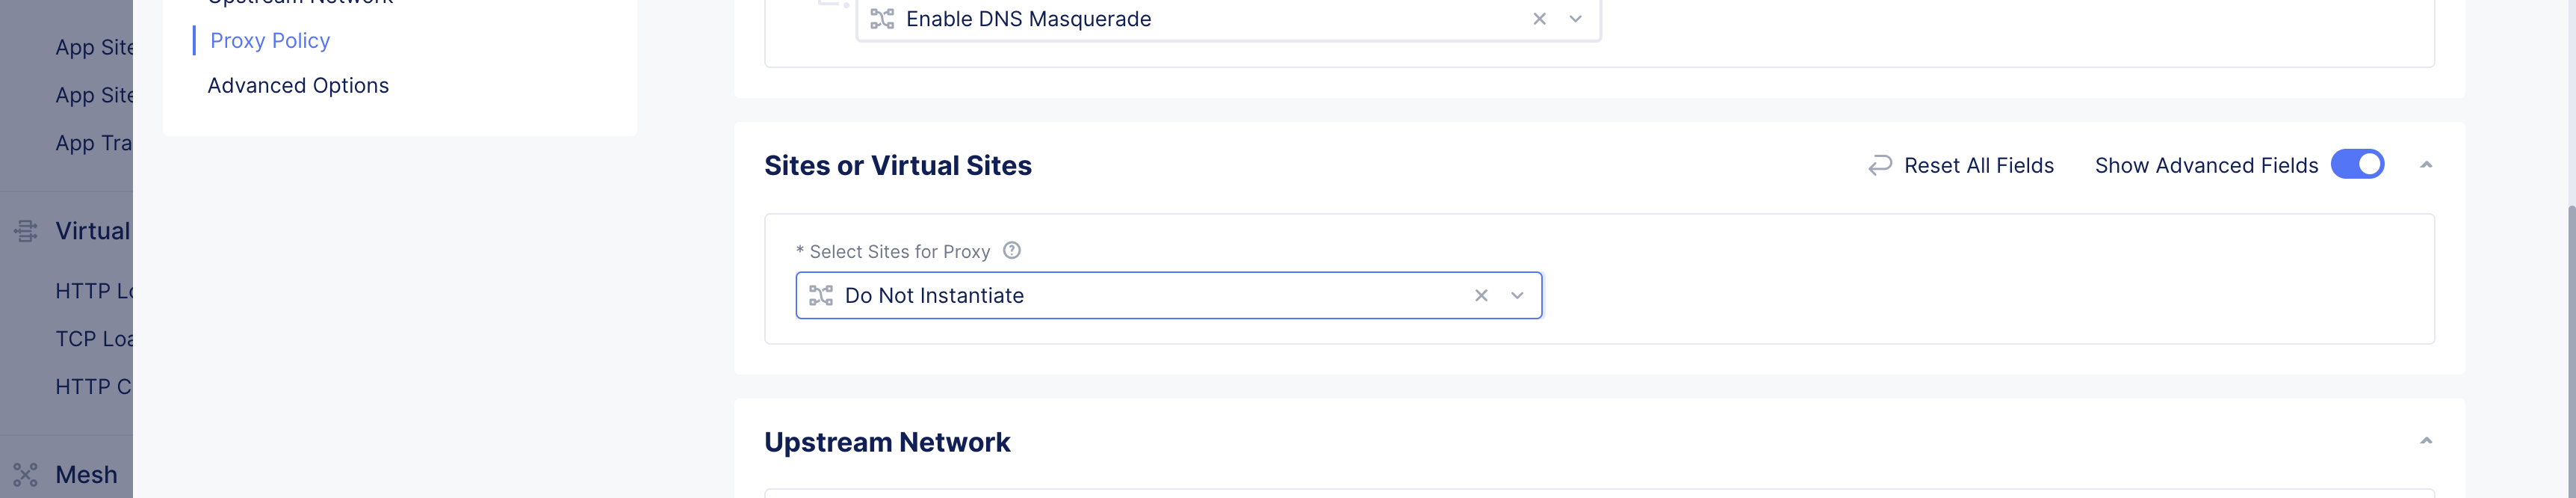The height and width of the screenshot is (498, 2576).
Task: Open the Enable DNS Masquerade dropdown arrow
Action: coord(1575,19)
